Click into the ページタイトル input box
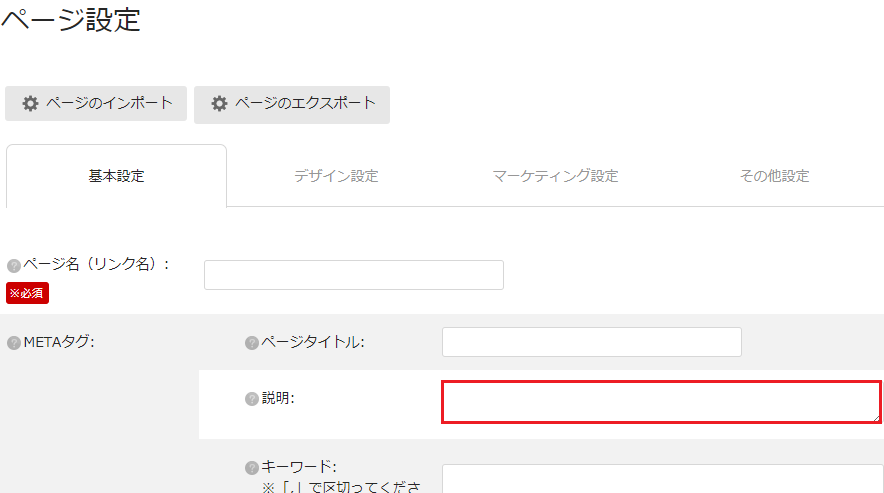Image resolution: width=884 pixels, height=493 pixels. 592,342
